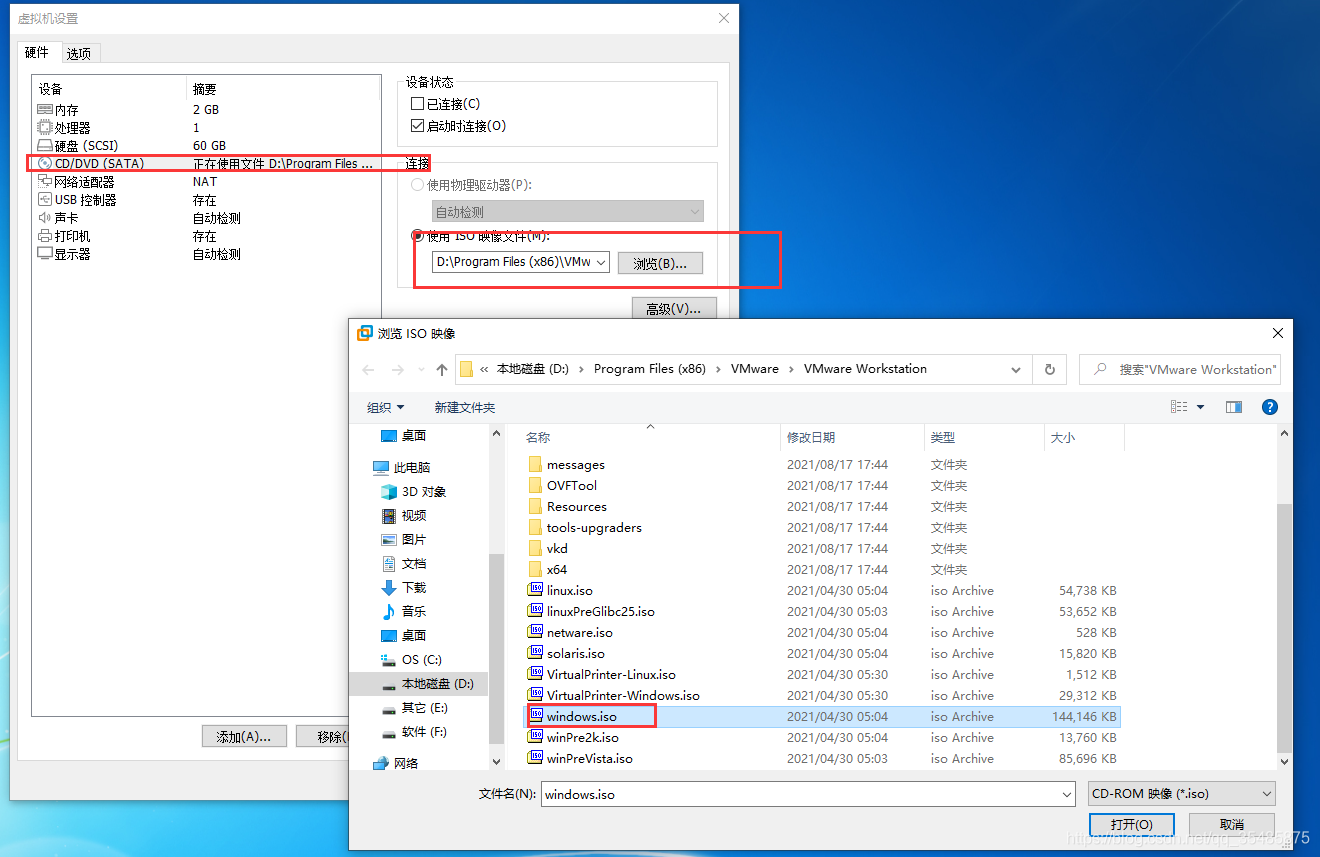Go up one folder level
This screenshot has height=857, width=1320.
pos(442,370)
